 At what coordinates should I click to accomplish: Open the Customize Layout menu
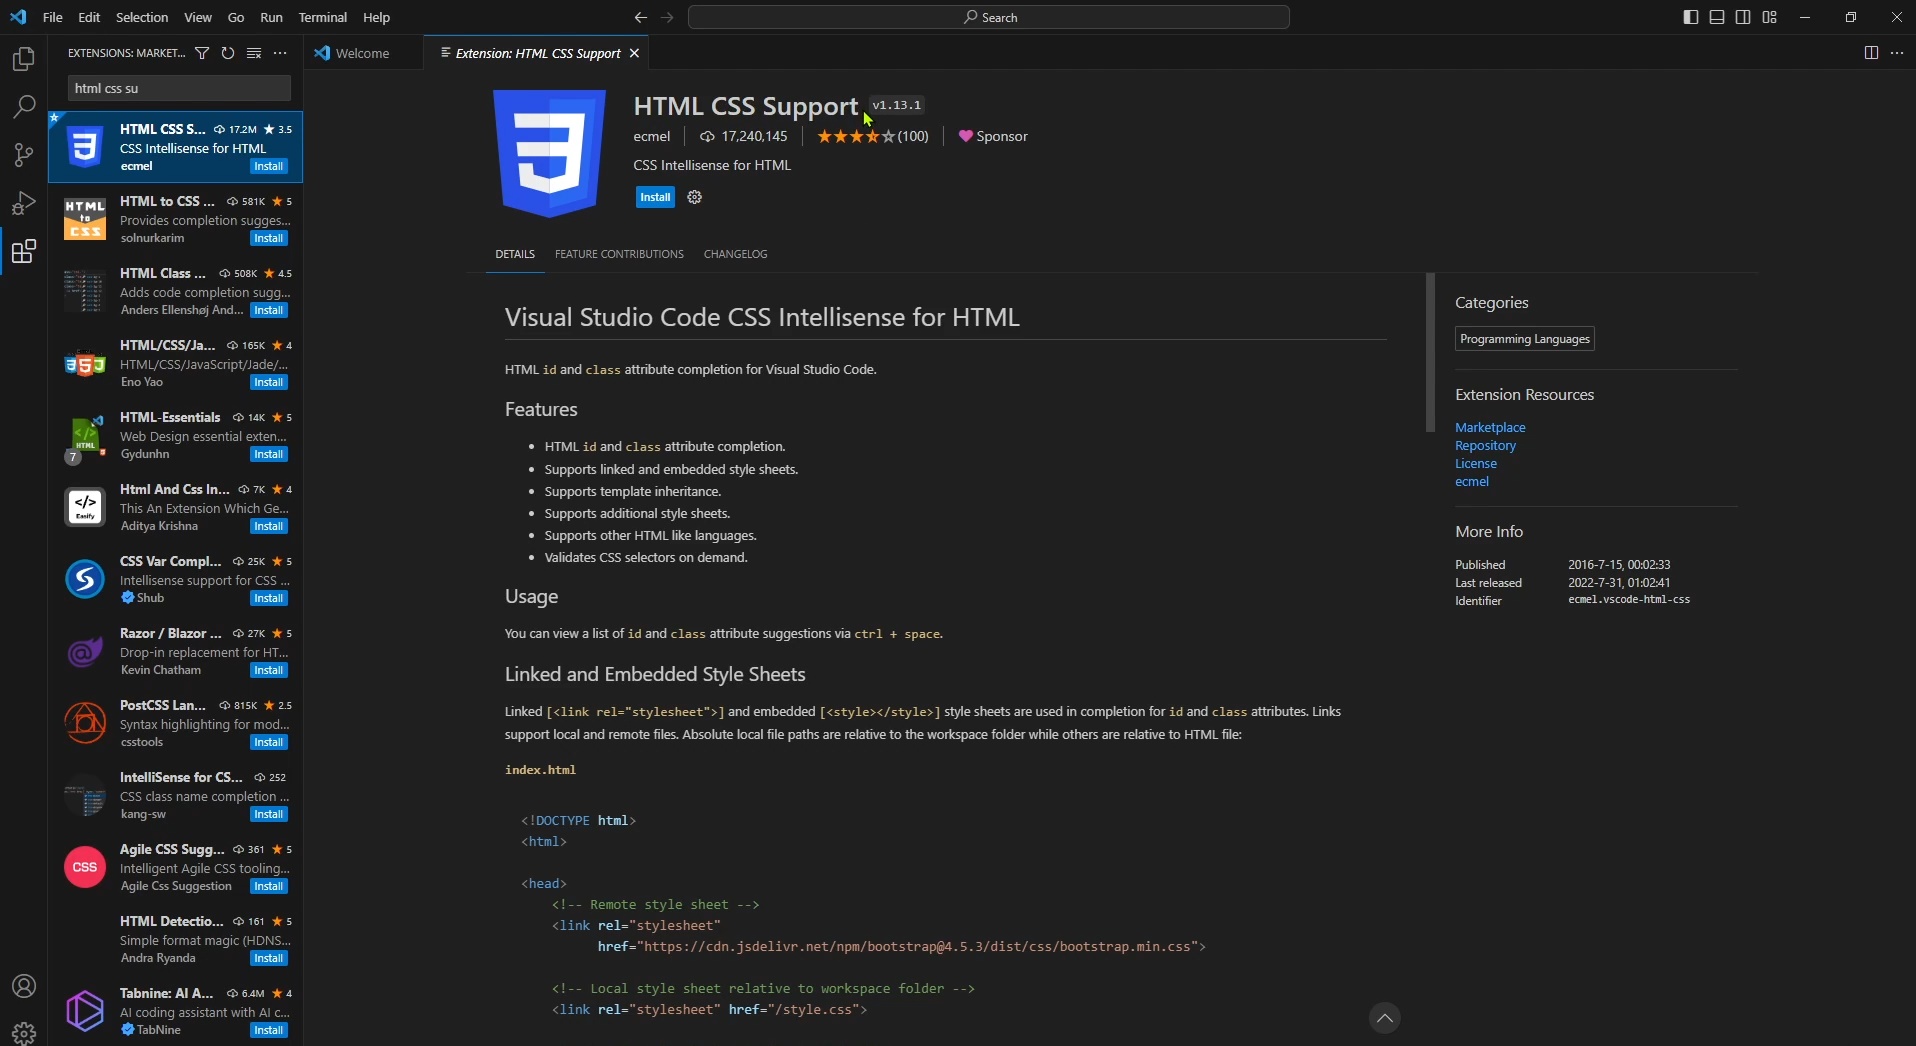[x=1770, y=17]
